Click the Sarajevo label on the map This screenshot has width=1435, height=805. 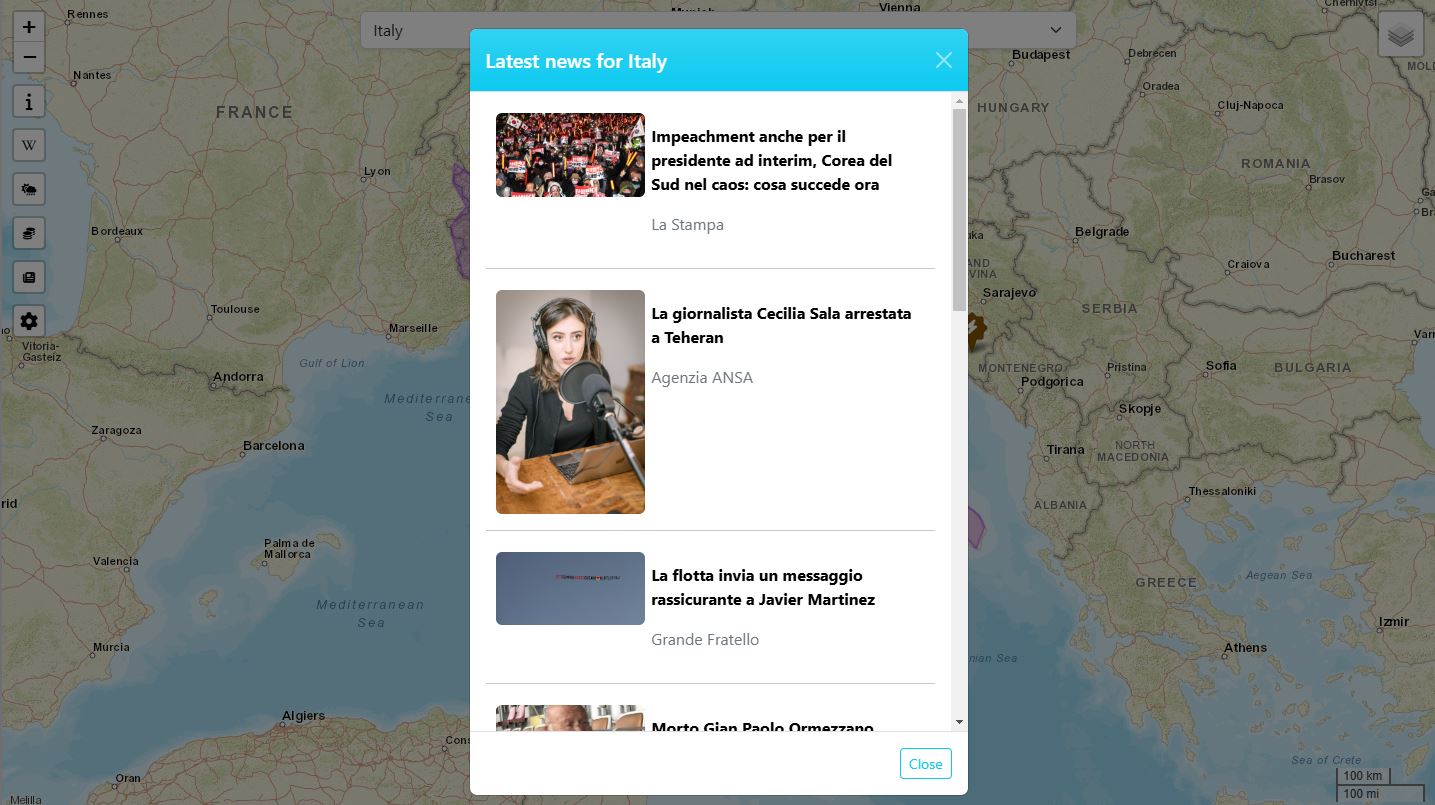[1009, 293]
